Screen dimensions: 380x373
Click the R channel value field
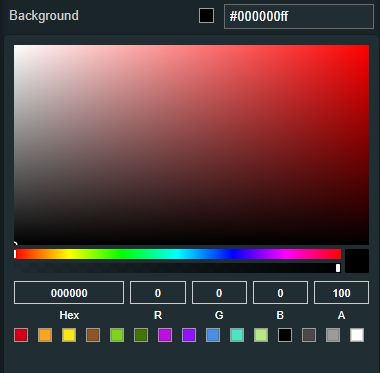[x=158, y=293]
